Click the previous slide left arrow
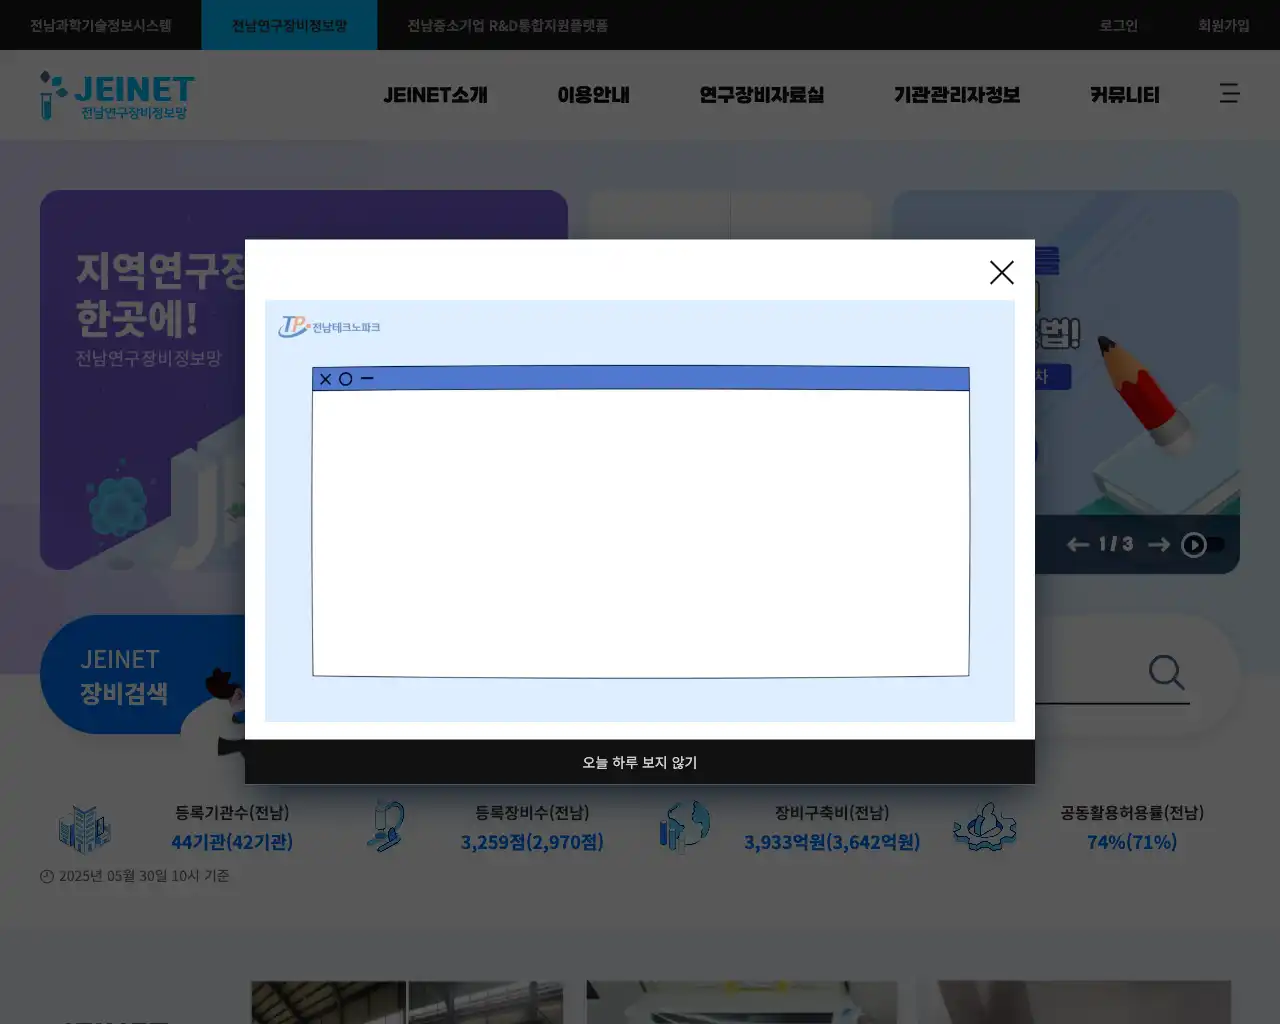Image resolution: width=1280 pixels, height=1024 pixels. click(x=1077, y=544)
